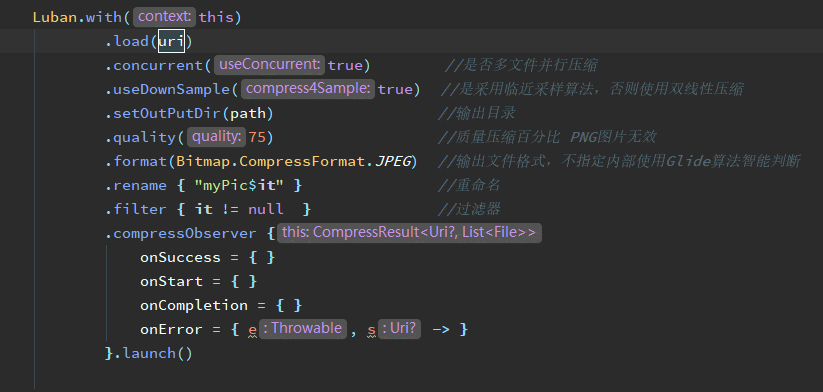The height and width of the screenshot is (392, 823).
Task: Click the underlined parameter 's' in onError
Action: point(372,330)
